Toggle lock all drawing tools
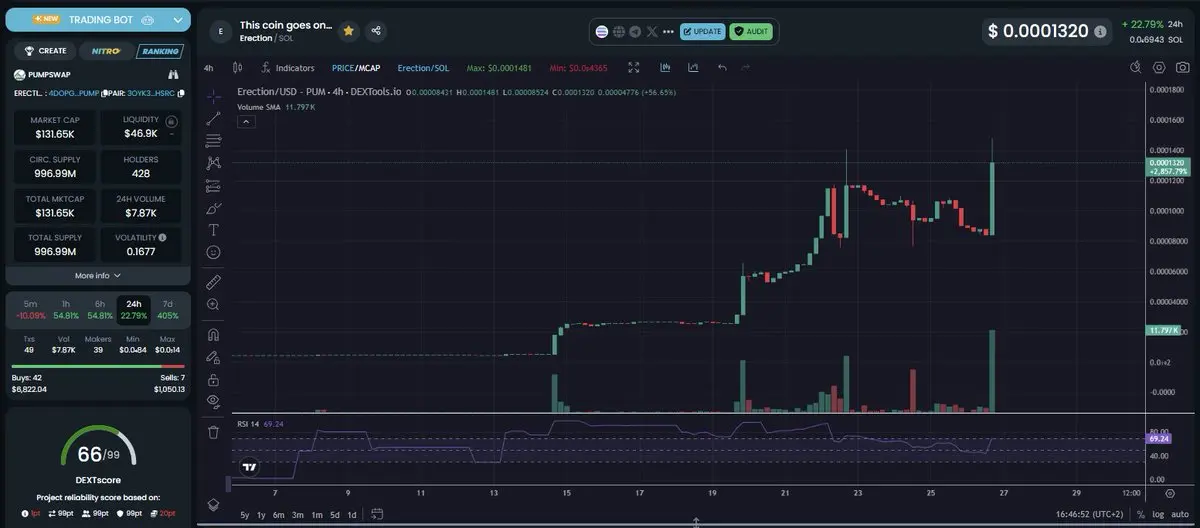Screen dimensions: 1200x528 pyautogui.click(x=213, y=380)
